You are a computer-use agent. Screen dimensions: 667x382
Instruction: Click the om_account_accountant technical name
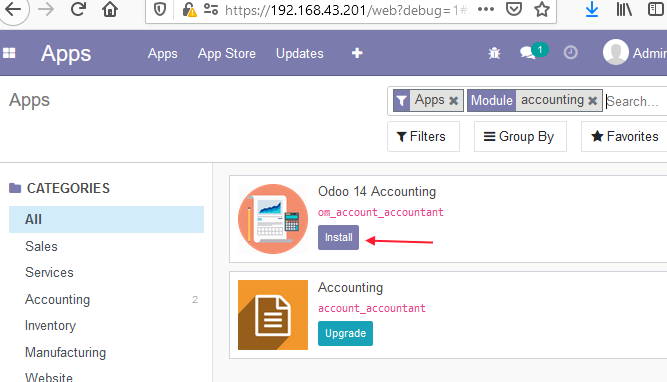(381, 212)
